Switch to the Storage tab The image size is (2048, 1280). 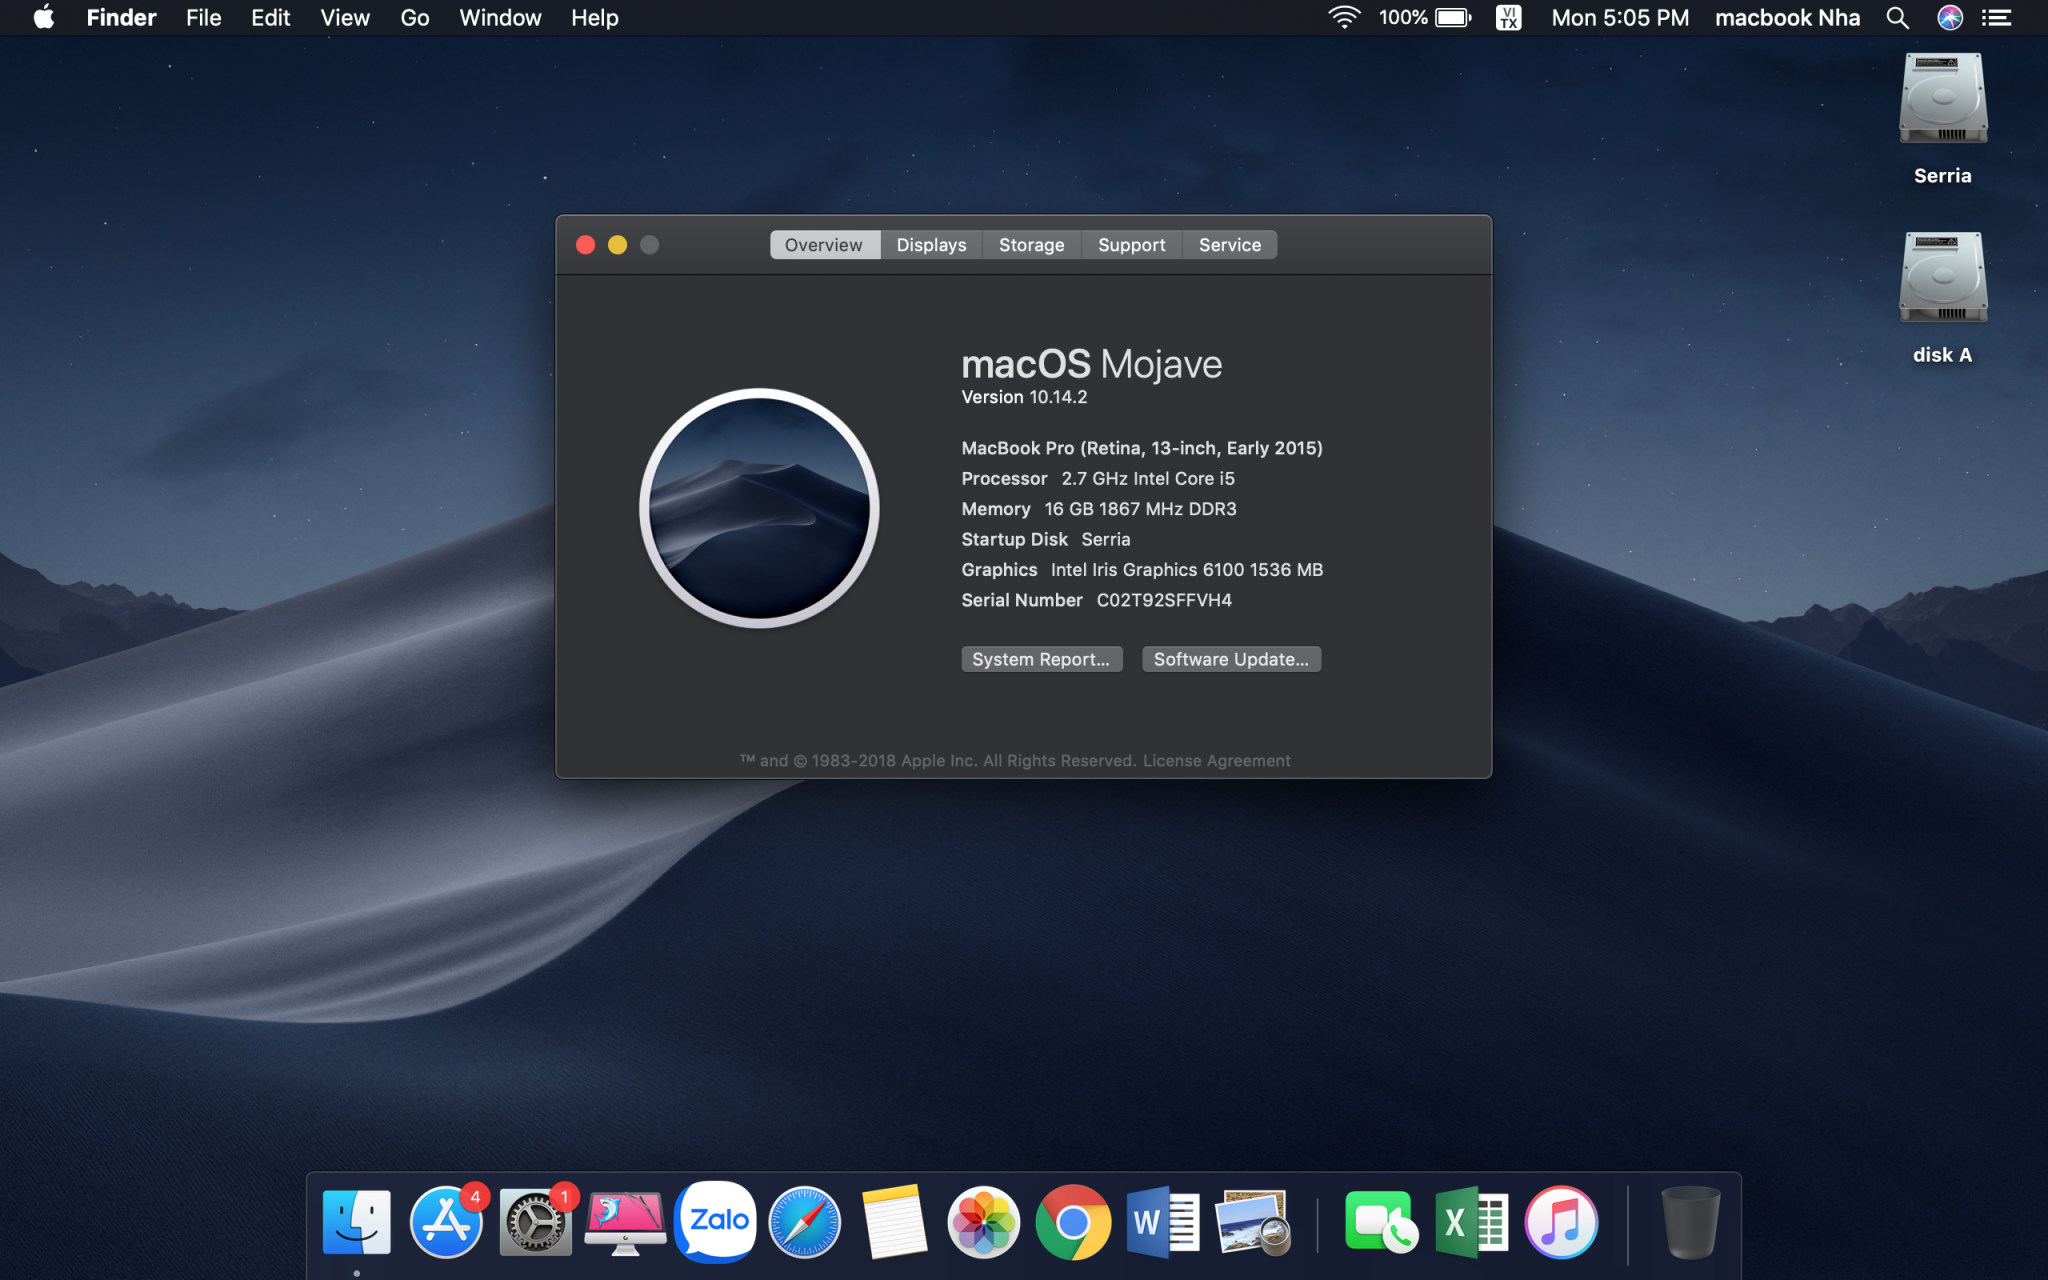point(1031,245)
